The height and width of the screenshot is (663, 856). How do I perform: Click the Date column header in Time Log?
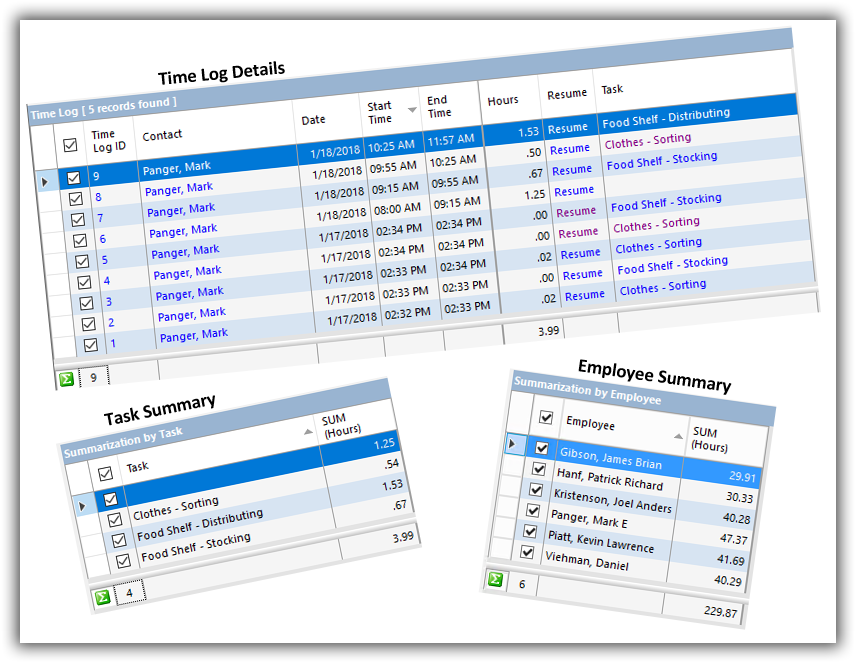[313, 120]
